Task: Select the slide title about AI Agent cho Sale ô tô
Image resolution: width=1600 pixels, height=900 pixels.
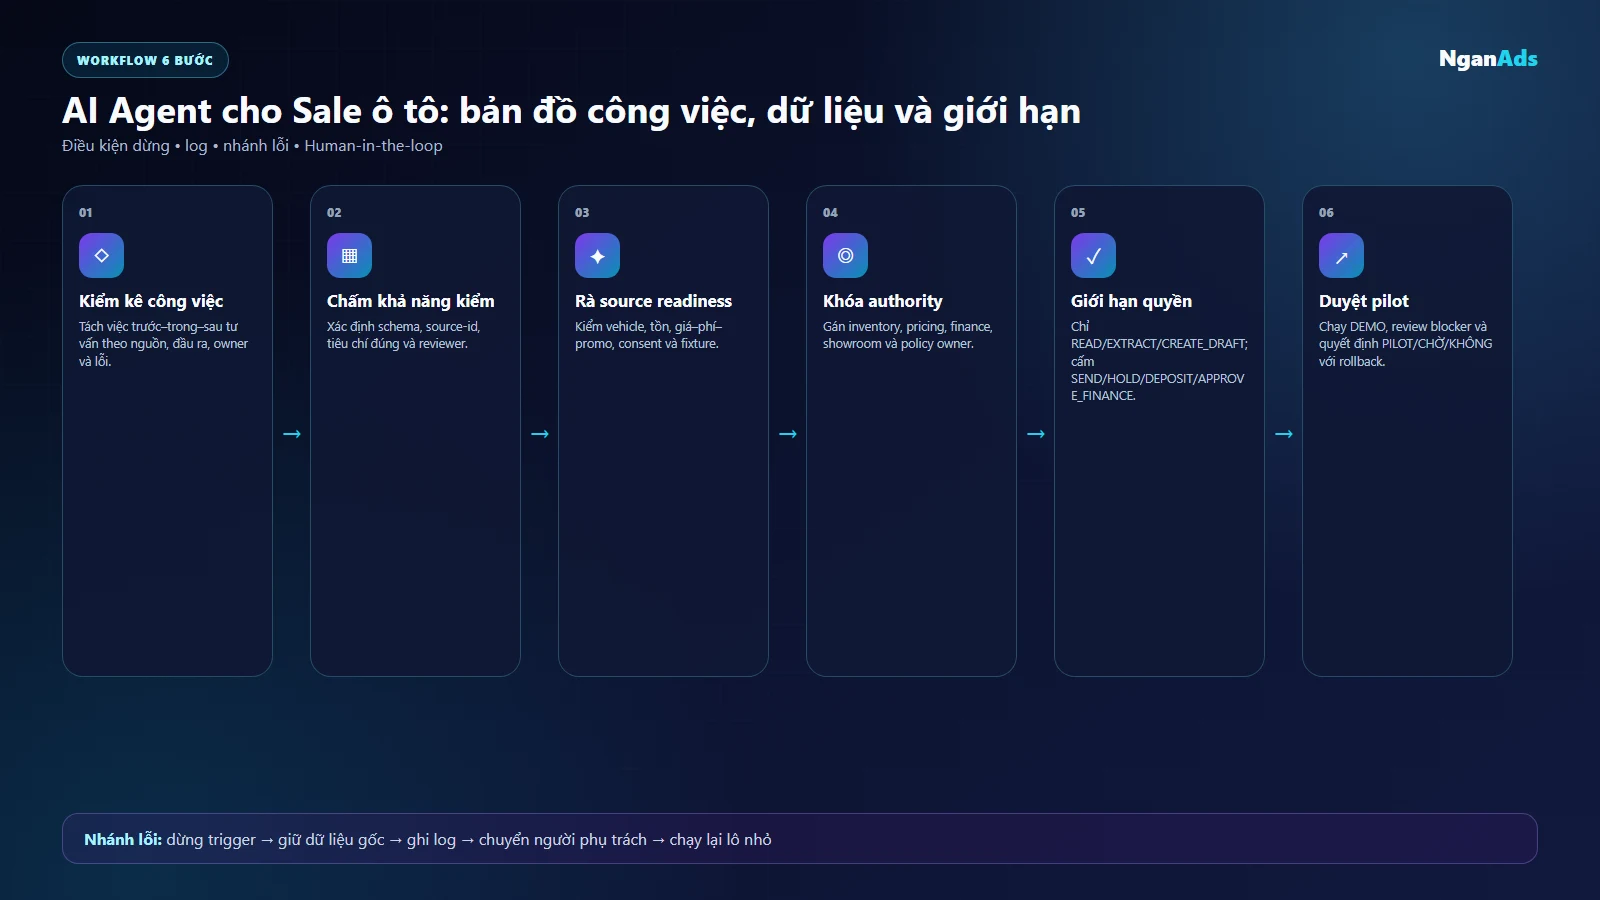Action: [x=571, y=111]
